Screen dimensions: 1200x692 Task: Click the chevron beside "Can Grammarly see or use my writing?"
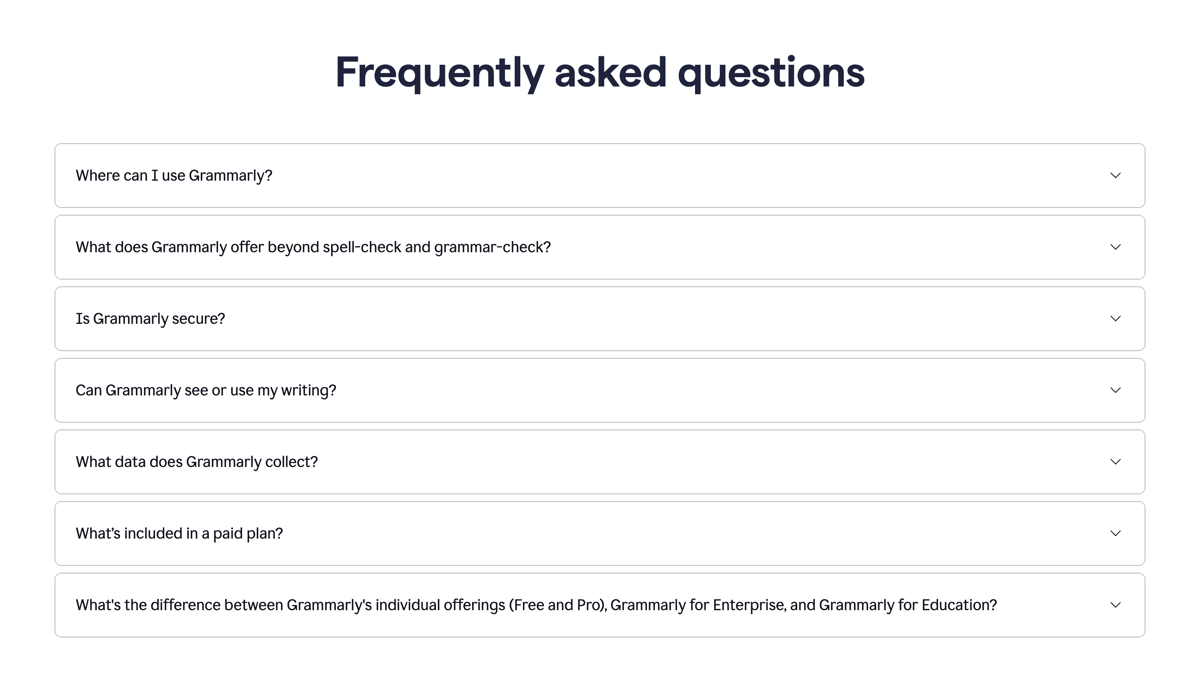1115,390
